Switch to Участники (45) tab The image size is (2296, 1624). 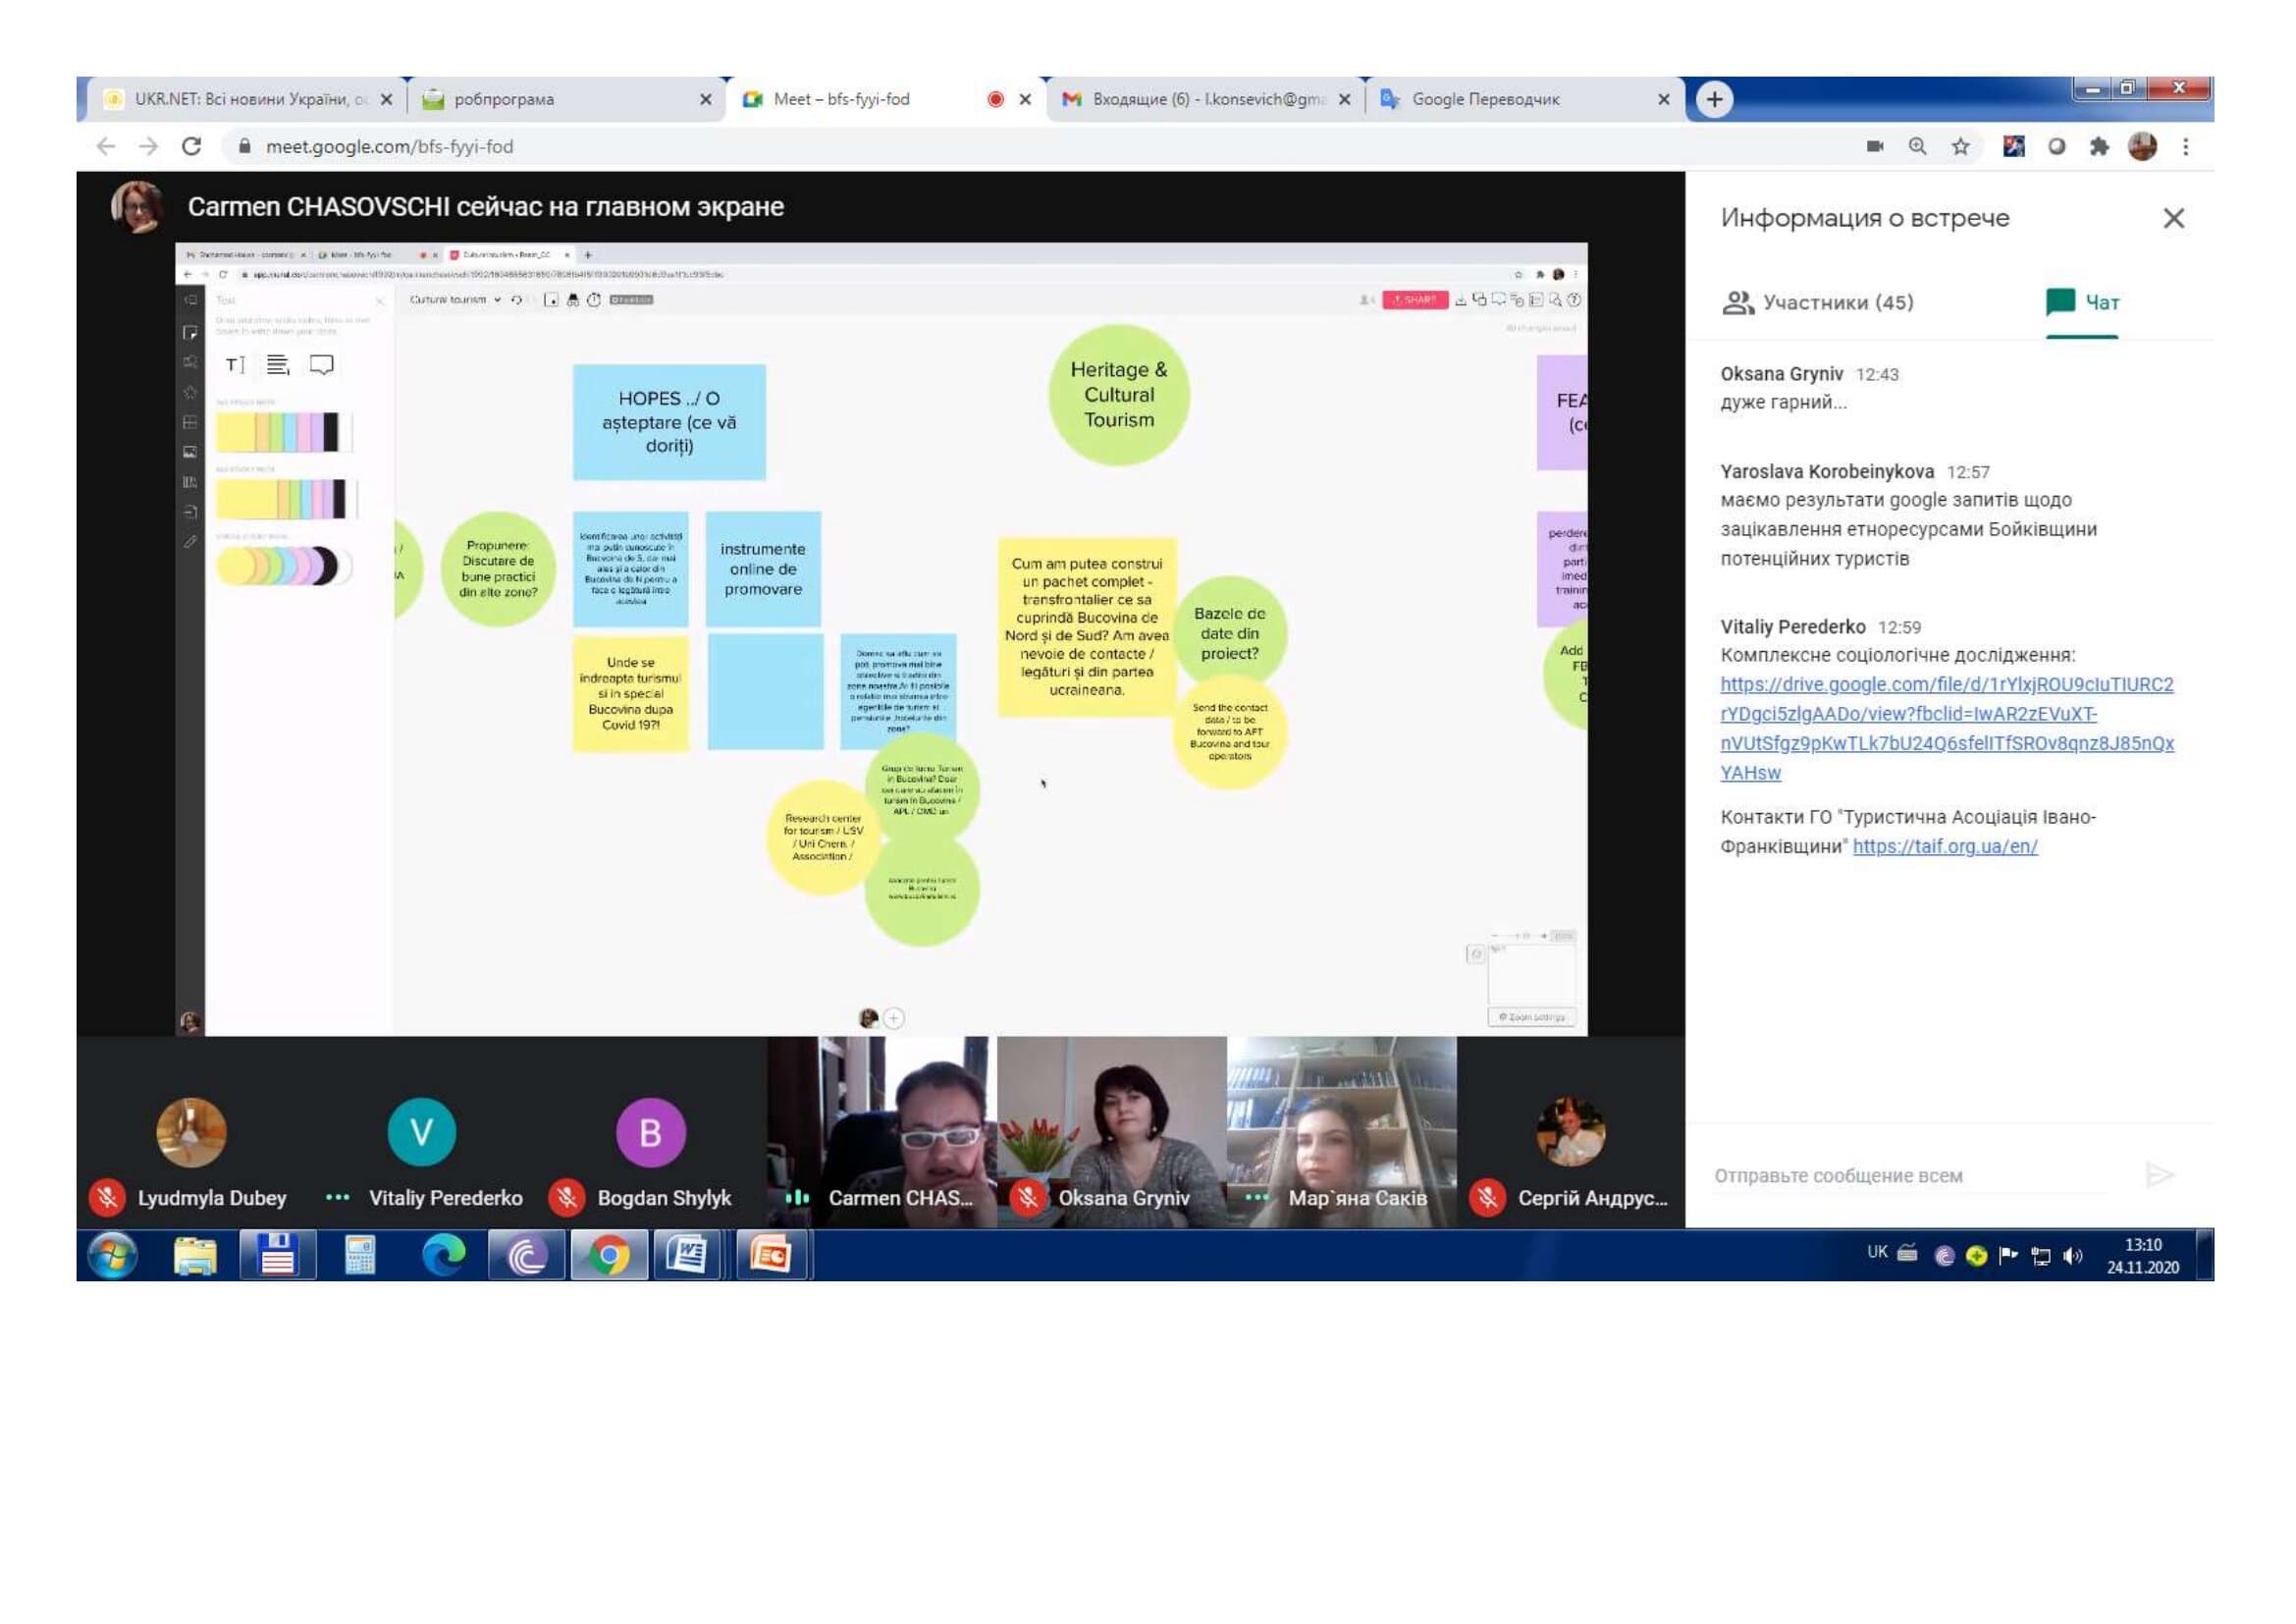coord(1818,302)
